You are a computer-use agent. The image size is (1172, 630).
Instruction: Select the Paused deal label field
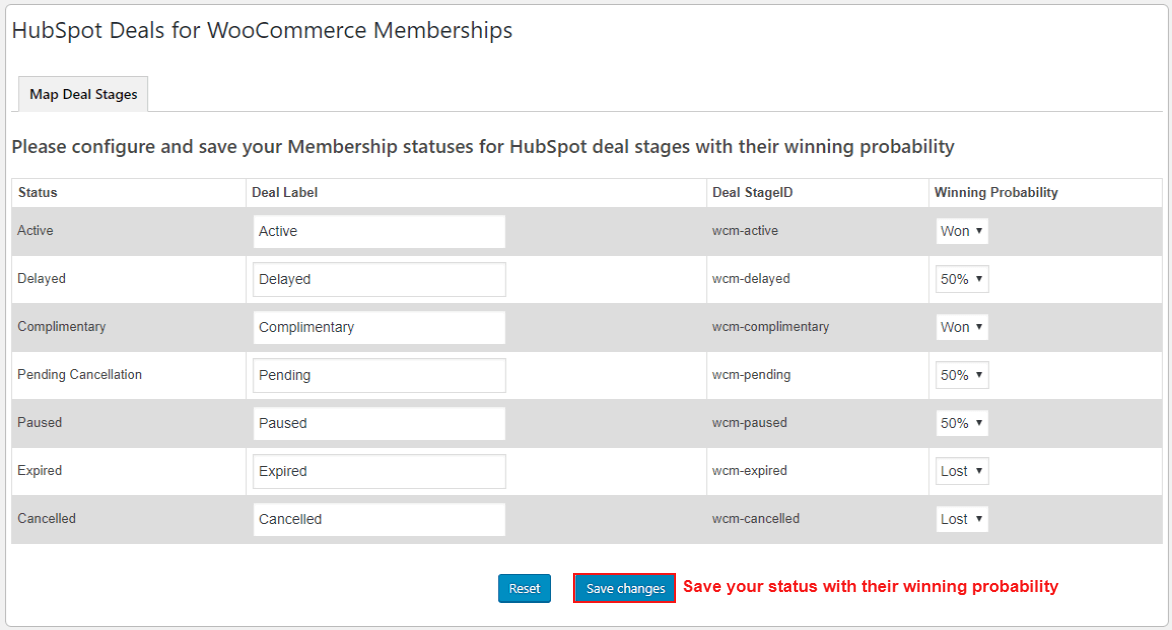[x=379, y=423]
